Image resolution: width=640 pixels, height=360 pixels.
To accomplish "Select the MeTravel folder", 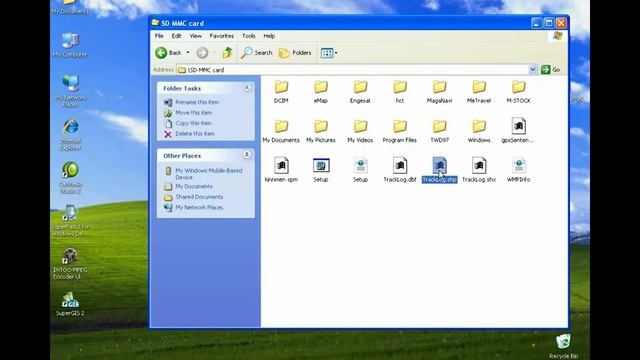I will pos(479,91).
